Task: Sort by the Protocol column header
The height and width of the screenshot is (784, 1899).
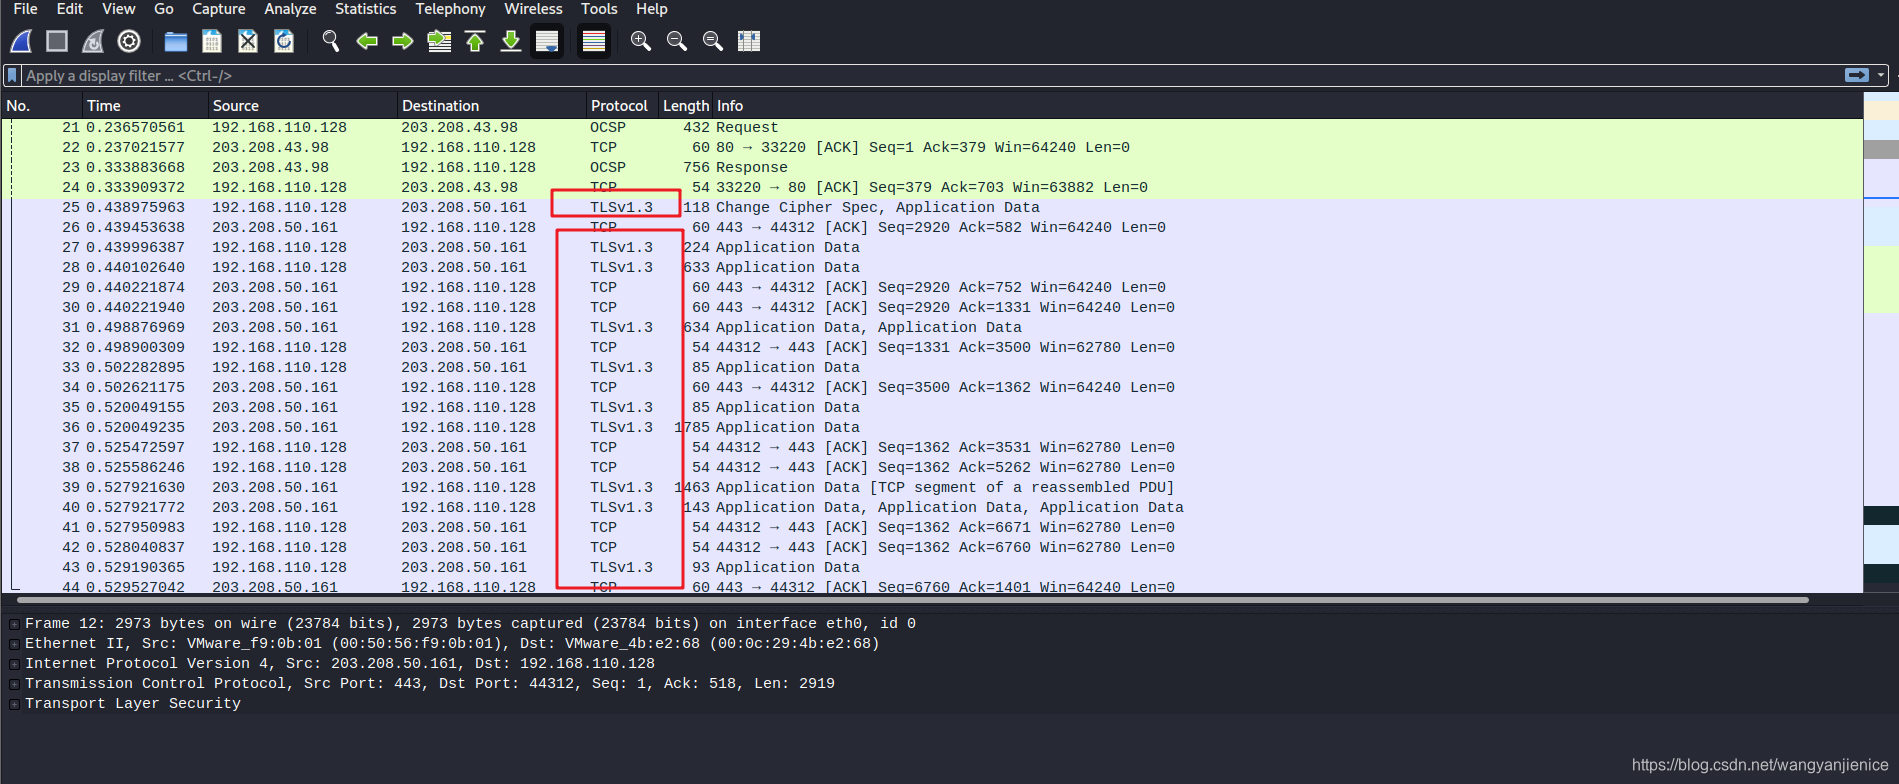Action: tap(622, 106)
